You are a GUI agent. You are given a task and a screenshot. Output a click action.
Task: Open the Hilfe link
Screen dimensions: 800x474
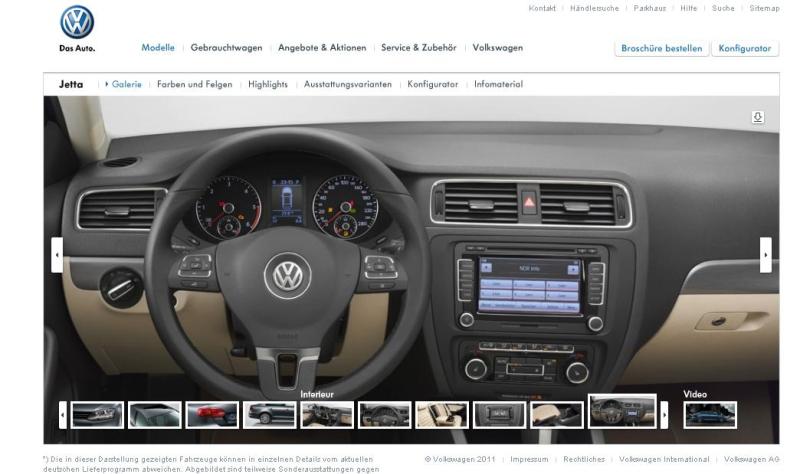coord(688,8)
